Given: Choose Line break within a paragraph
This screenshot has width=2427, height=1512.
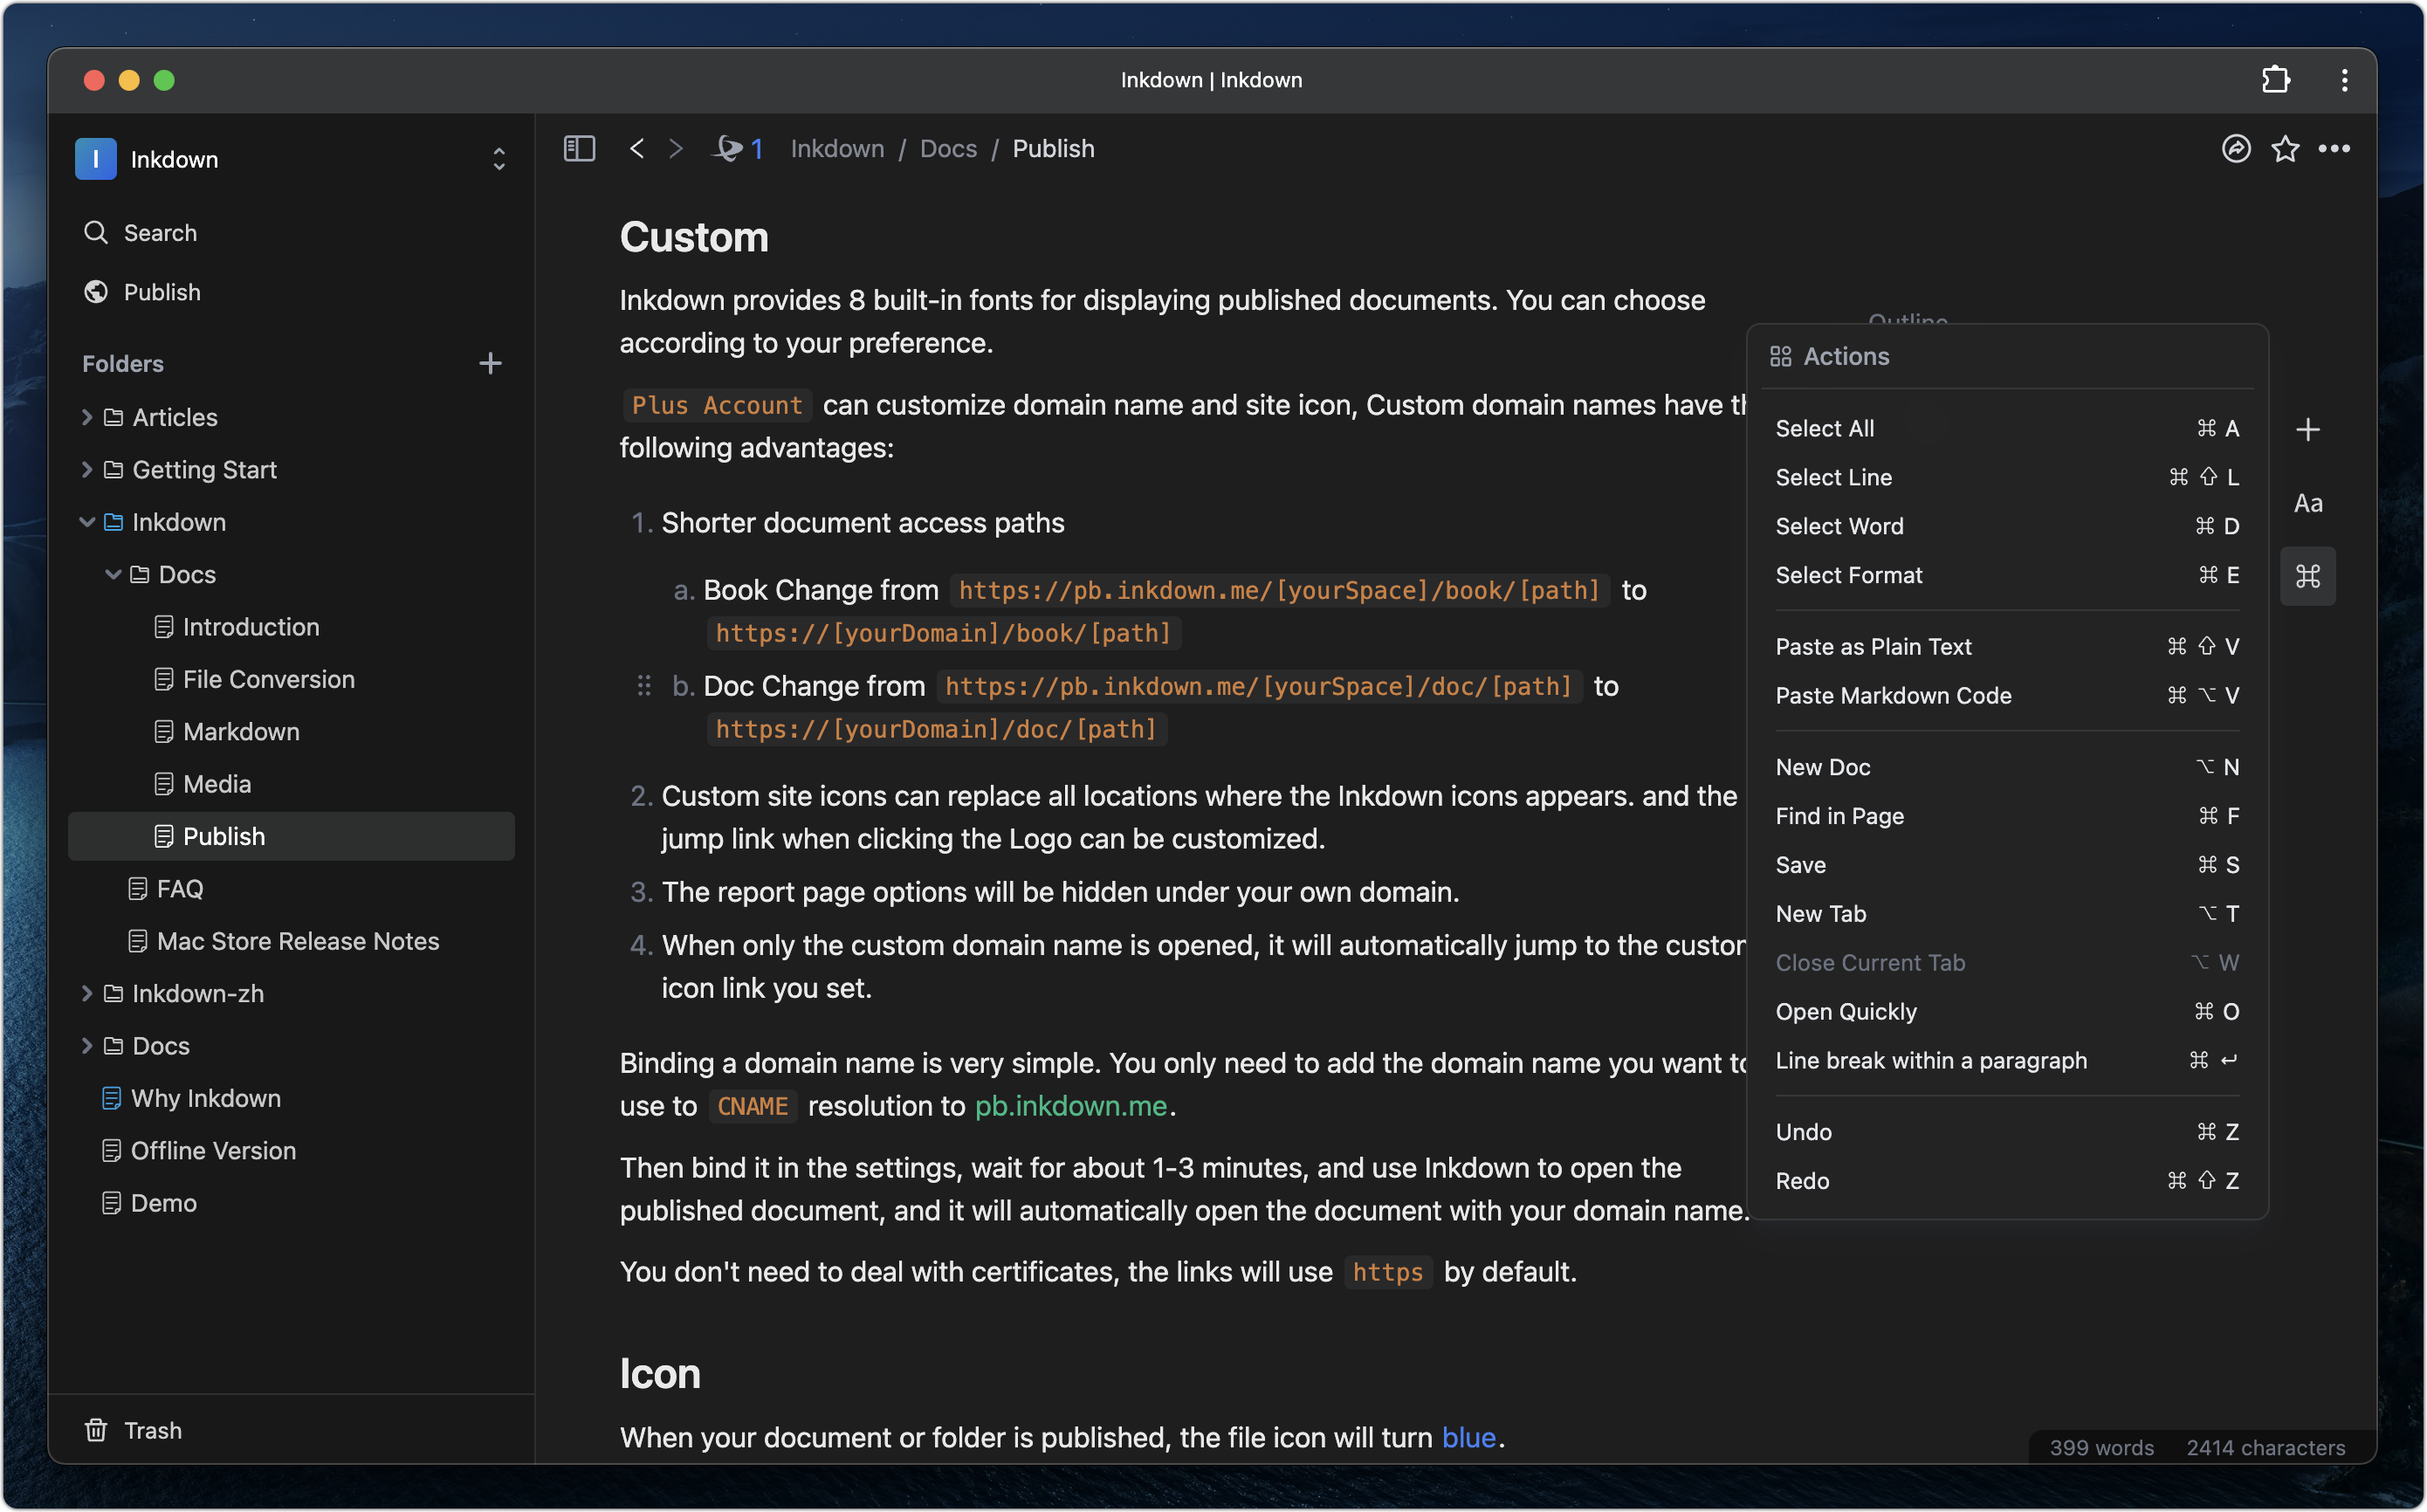Looking at the screenshot, I should (x=2006, y=1060).
